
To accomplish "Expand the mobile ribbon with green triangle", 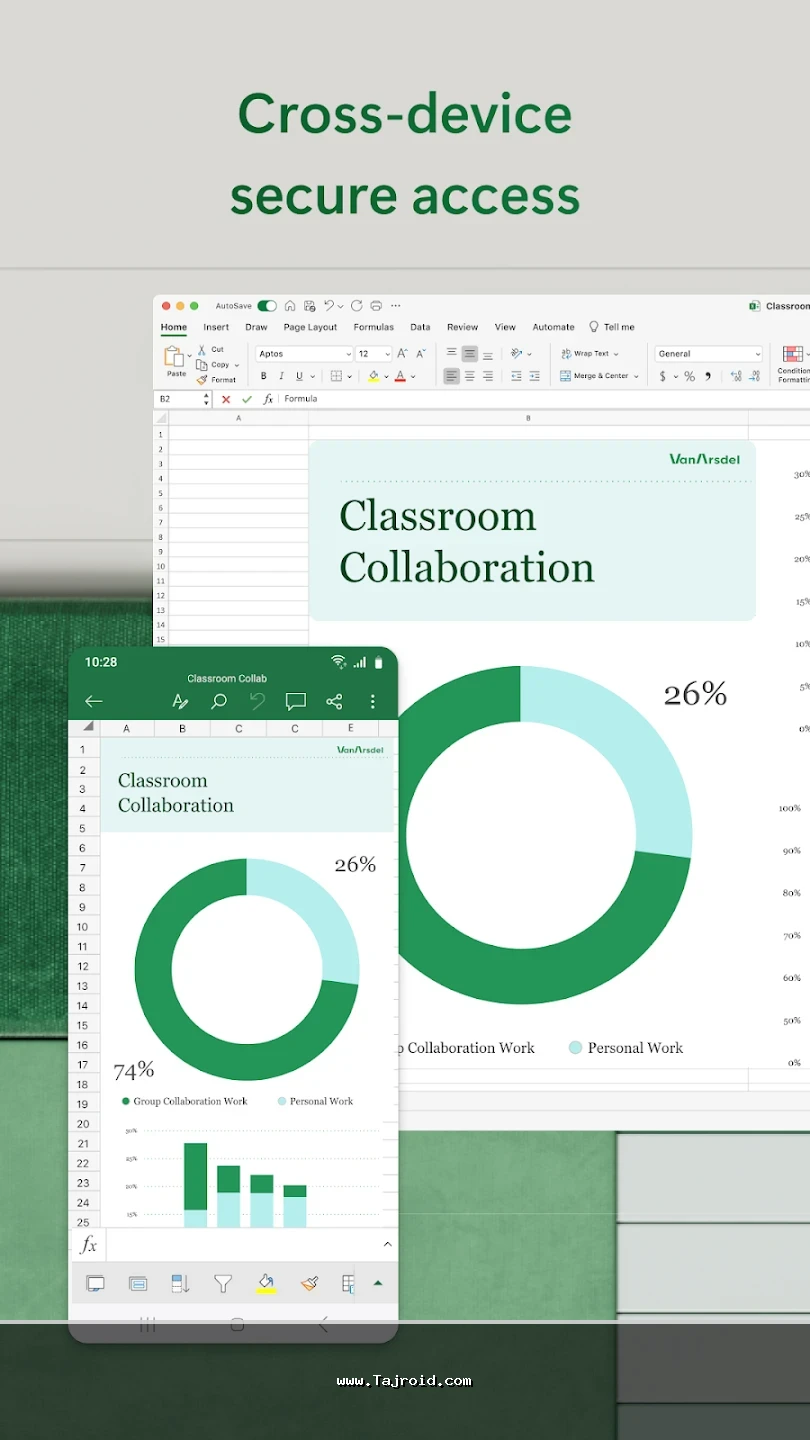I will click(377, 1283).
